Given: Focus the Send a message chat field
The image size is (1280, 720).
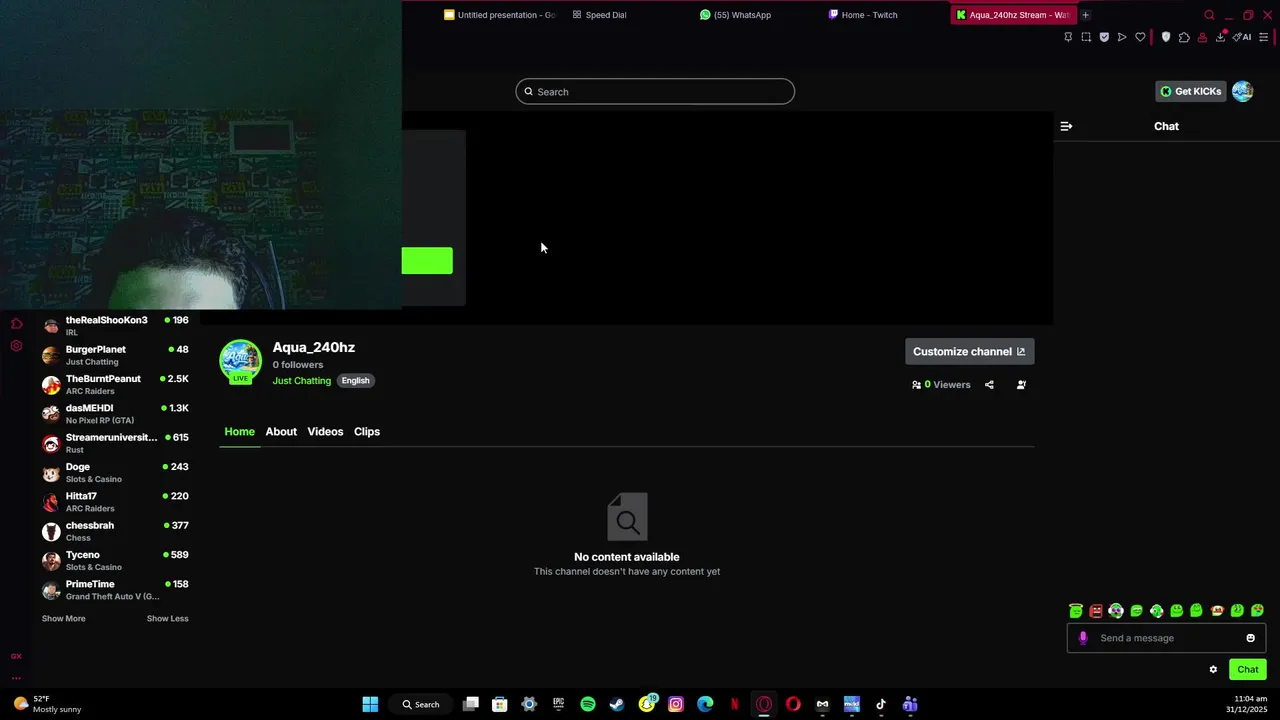Looking at the screenshot, I should click(1166, 638).
